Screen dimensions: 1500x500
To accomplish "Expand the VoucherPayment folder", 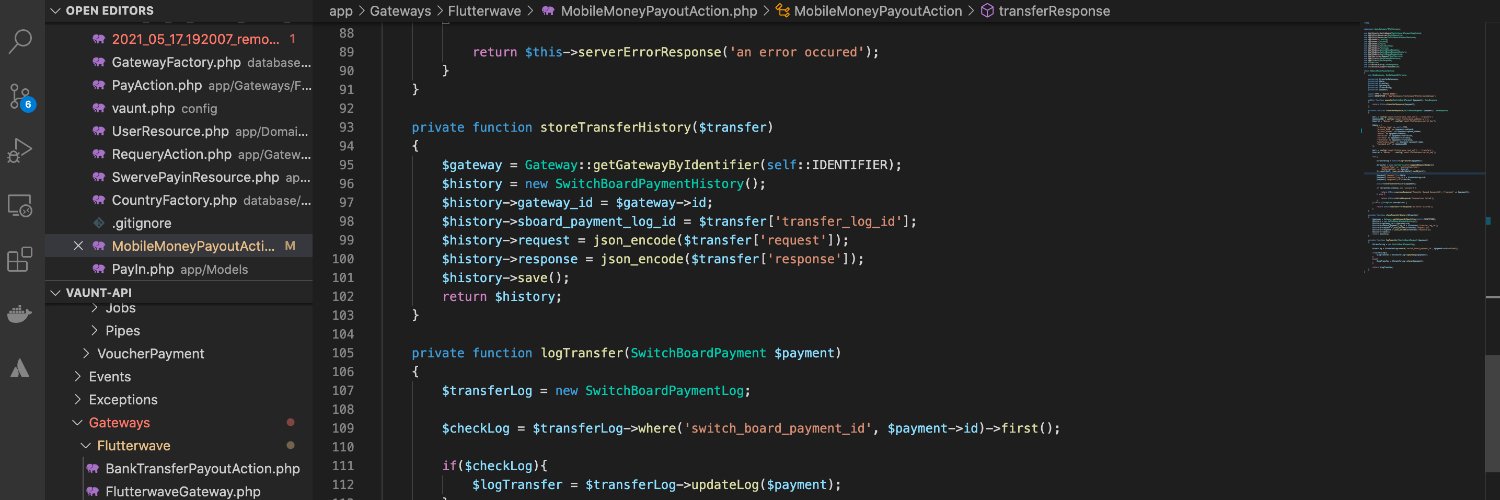I will coord(179,353).
